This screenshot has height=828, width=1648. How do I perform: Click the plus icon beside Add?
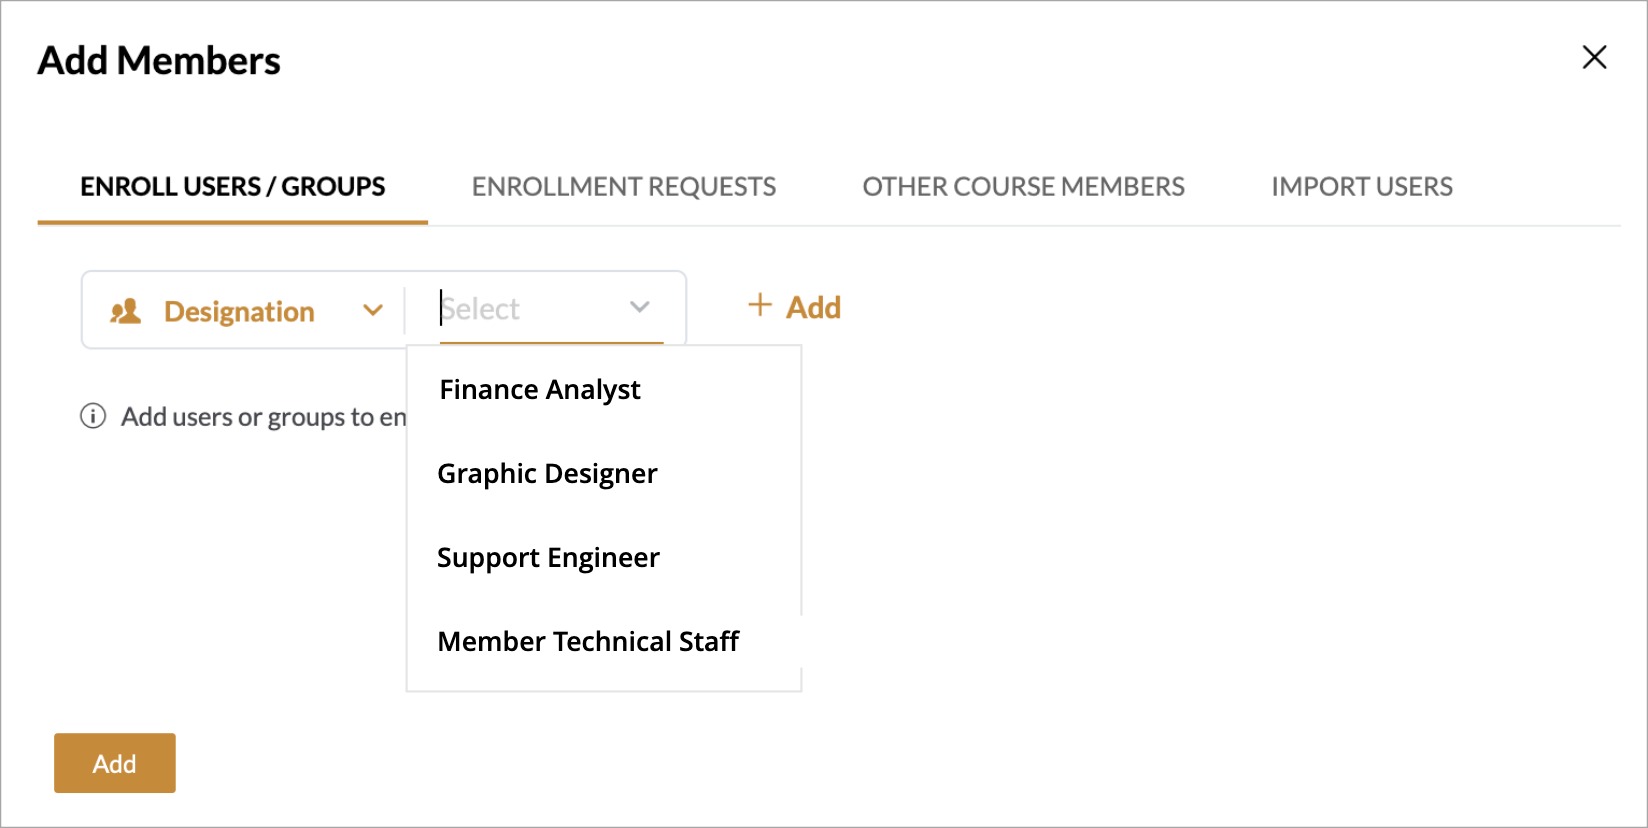click(760, 305)
